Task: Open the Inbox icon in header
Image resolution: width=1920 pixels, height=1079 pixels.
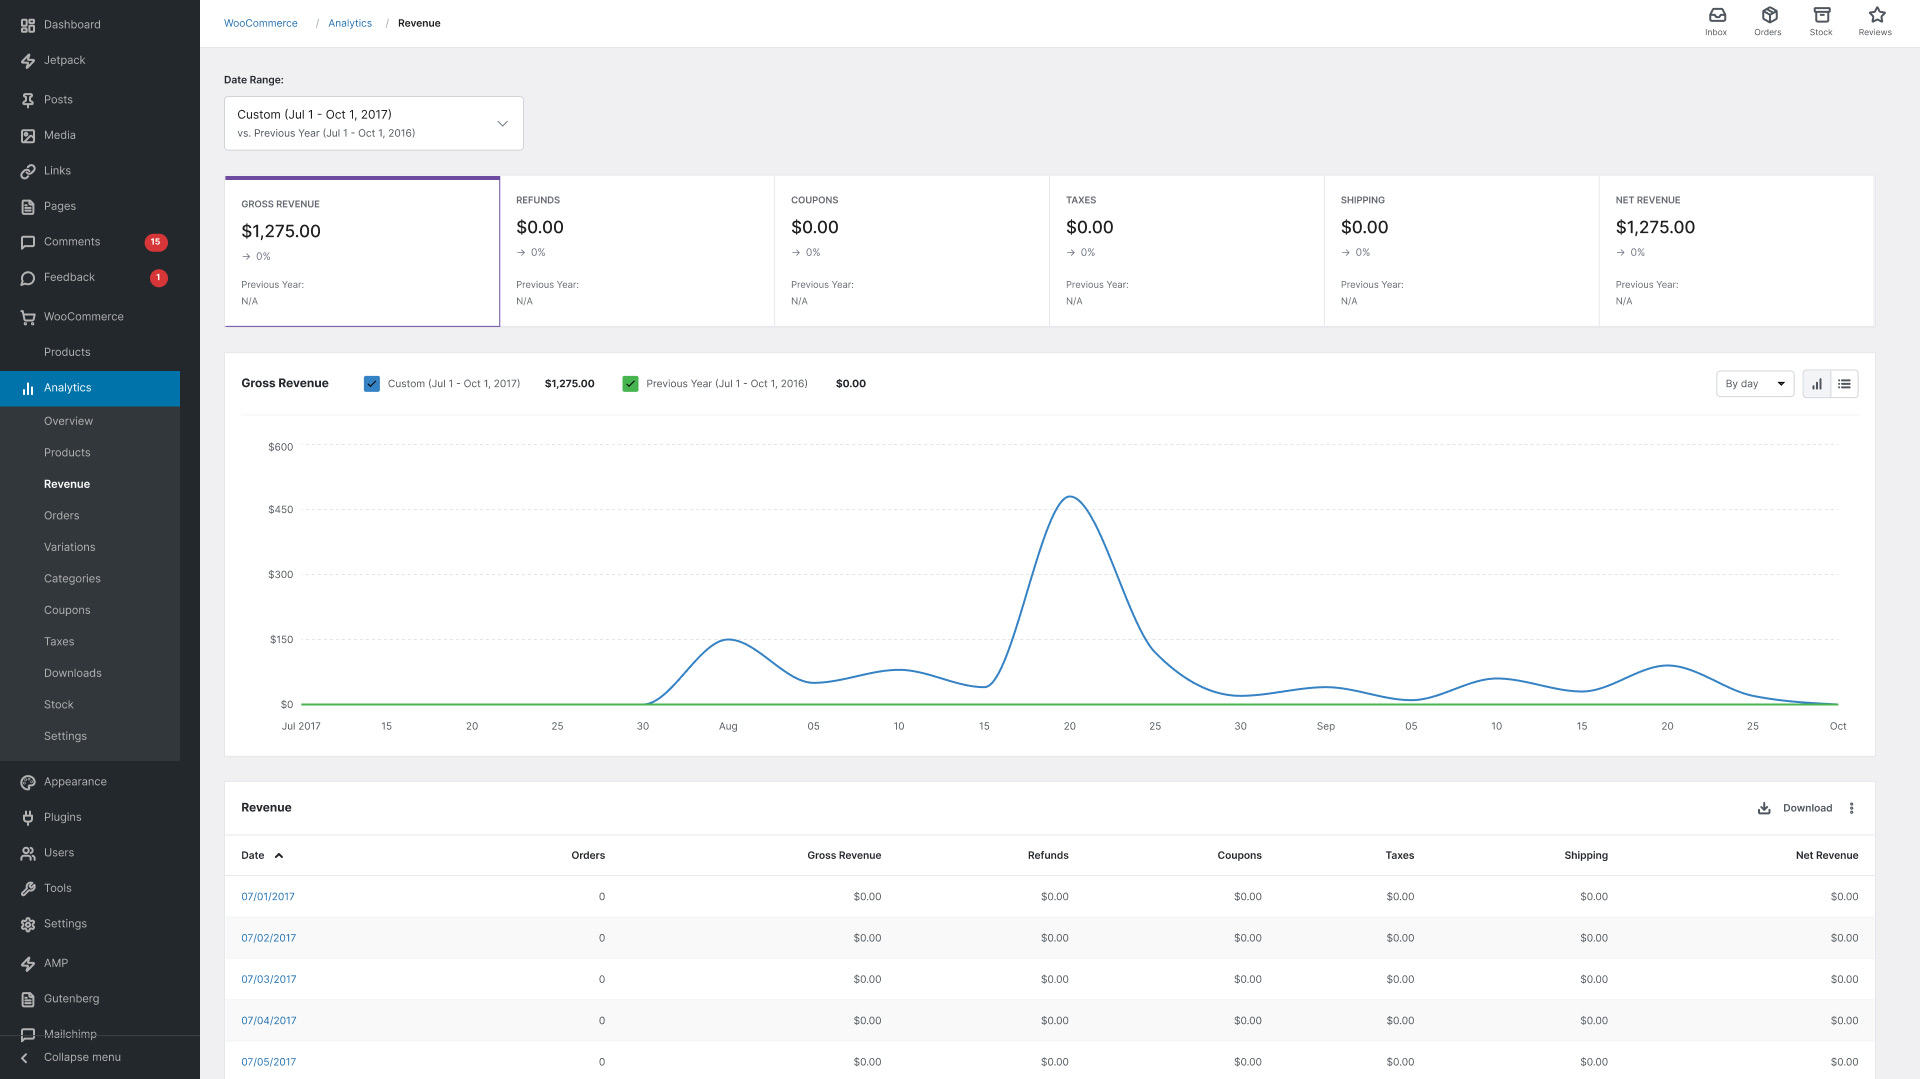Action: click(x=1716, y=15)
